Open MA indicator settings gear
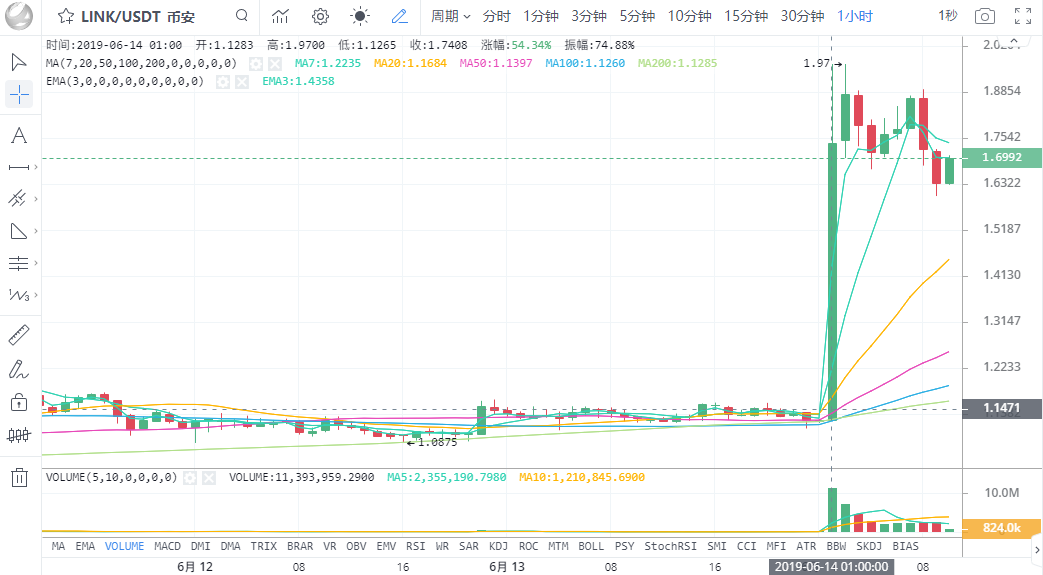1043x575 pixels. click(255, 64)
